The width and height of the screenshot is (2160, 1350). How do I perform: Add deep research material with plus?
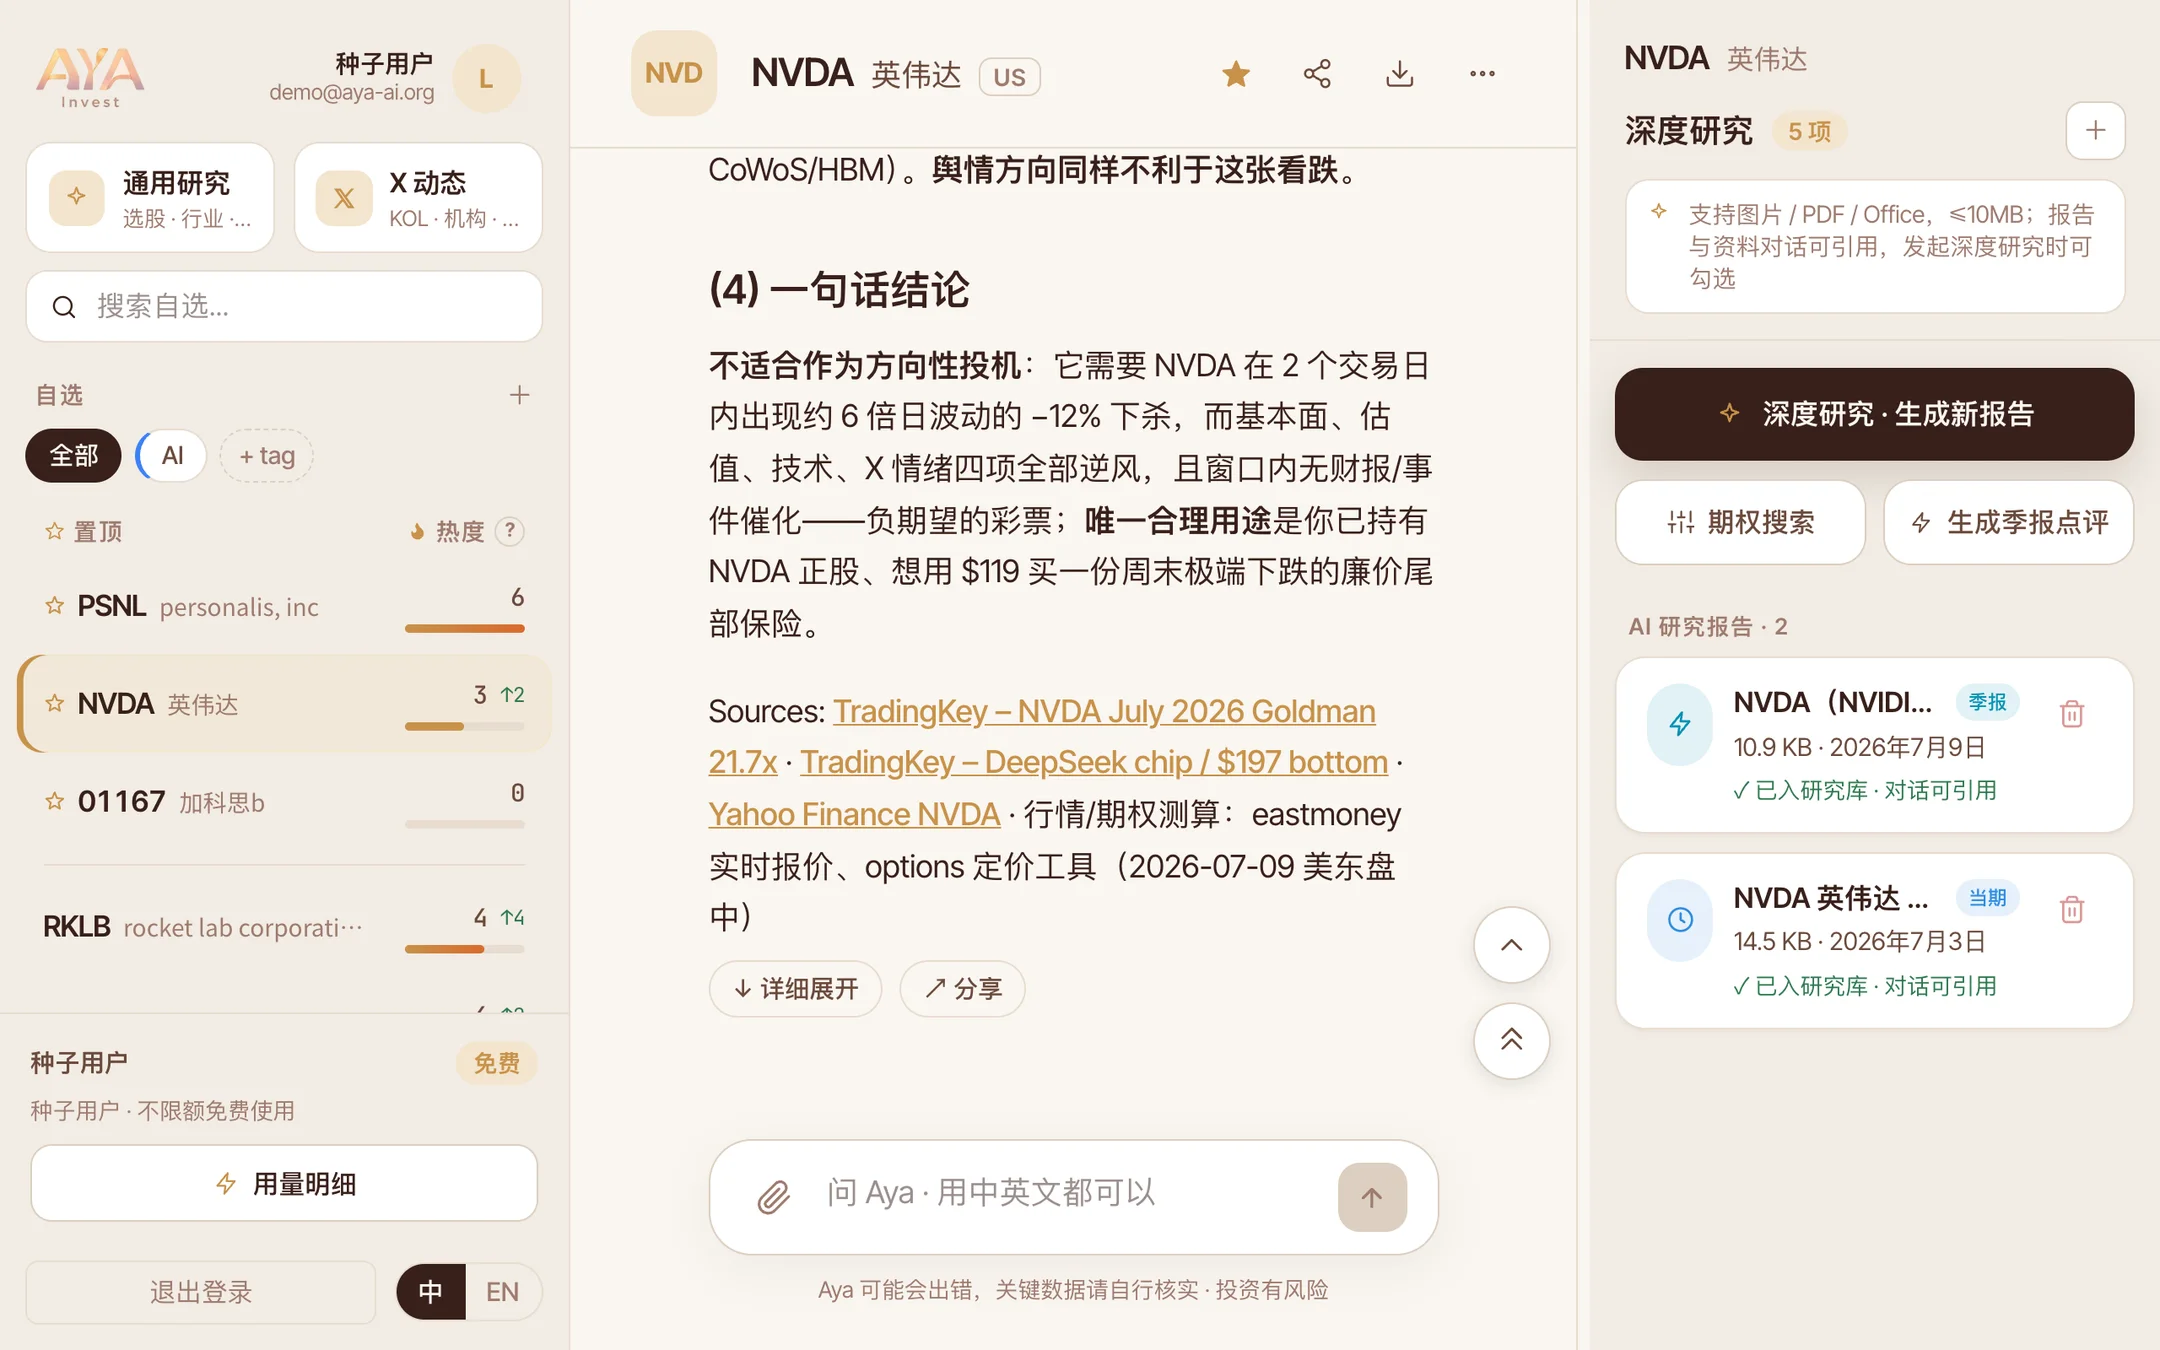(x=2095, y=130)
